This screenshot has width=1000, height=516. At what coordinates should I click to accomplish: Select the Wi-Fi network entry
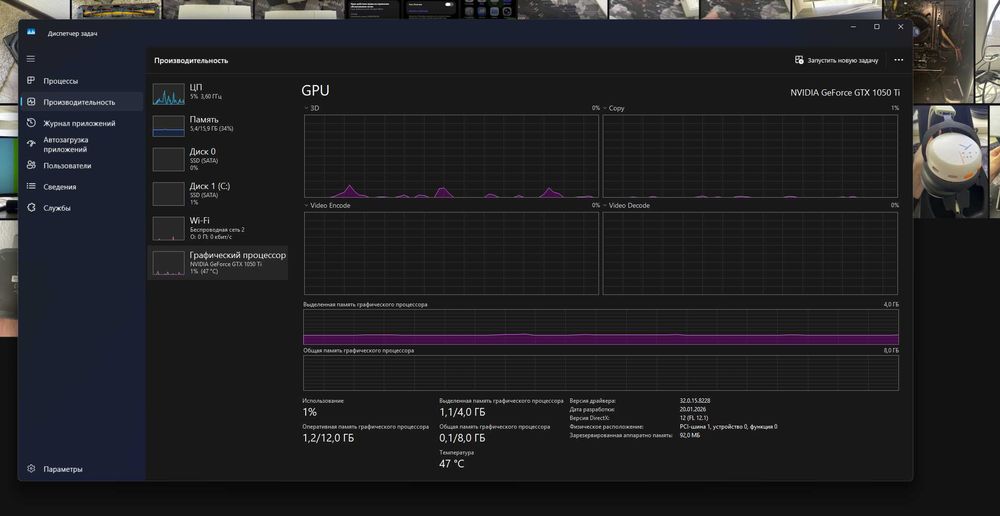(217, 228)
